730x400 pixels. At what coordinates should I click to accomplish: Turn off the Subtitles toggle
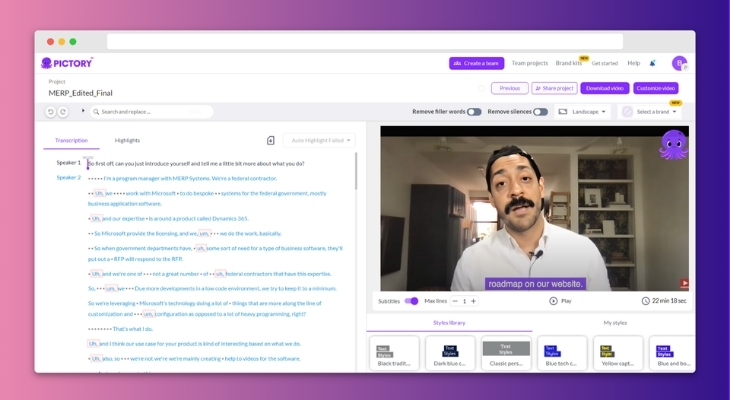click(x=411, y=301)
